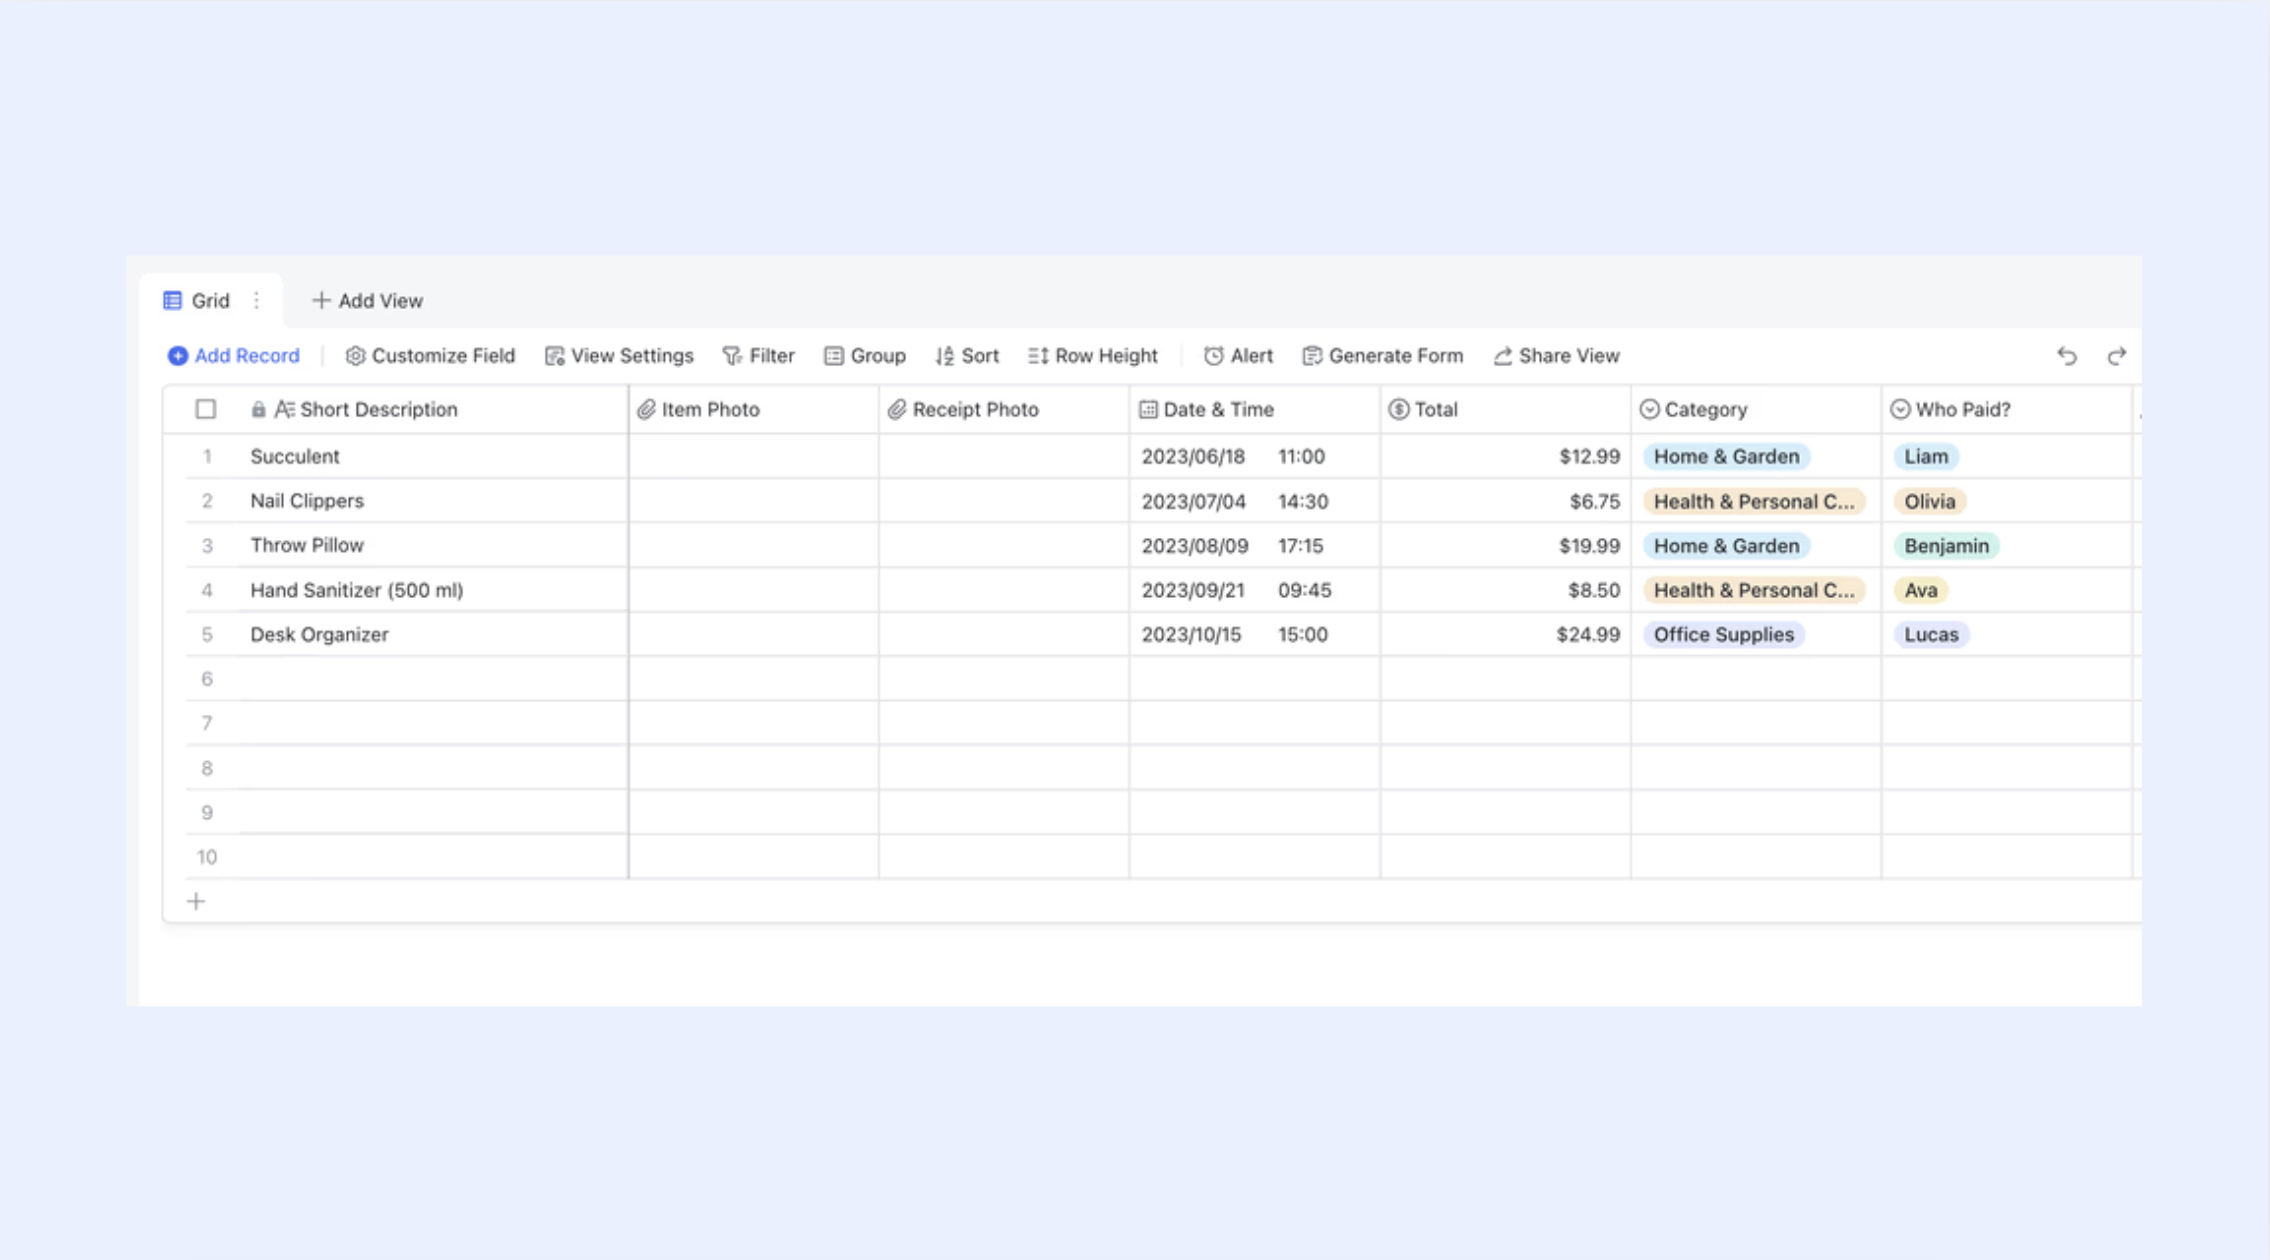Change the Row Height
The image size is (2270, 1260).
pyautogui.click(x=1093, y=356)
